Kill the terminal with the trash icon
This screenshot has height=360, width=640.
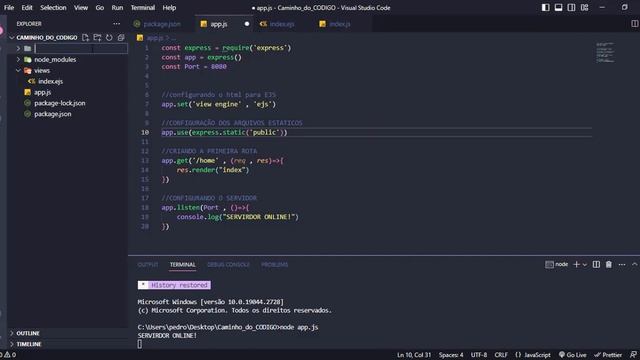[x=609, y=264]
